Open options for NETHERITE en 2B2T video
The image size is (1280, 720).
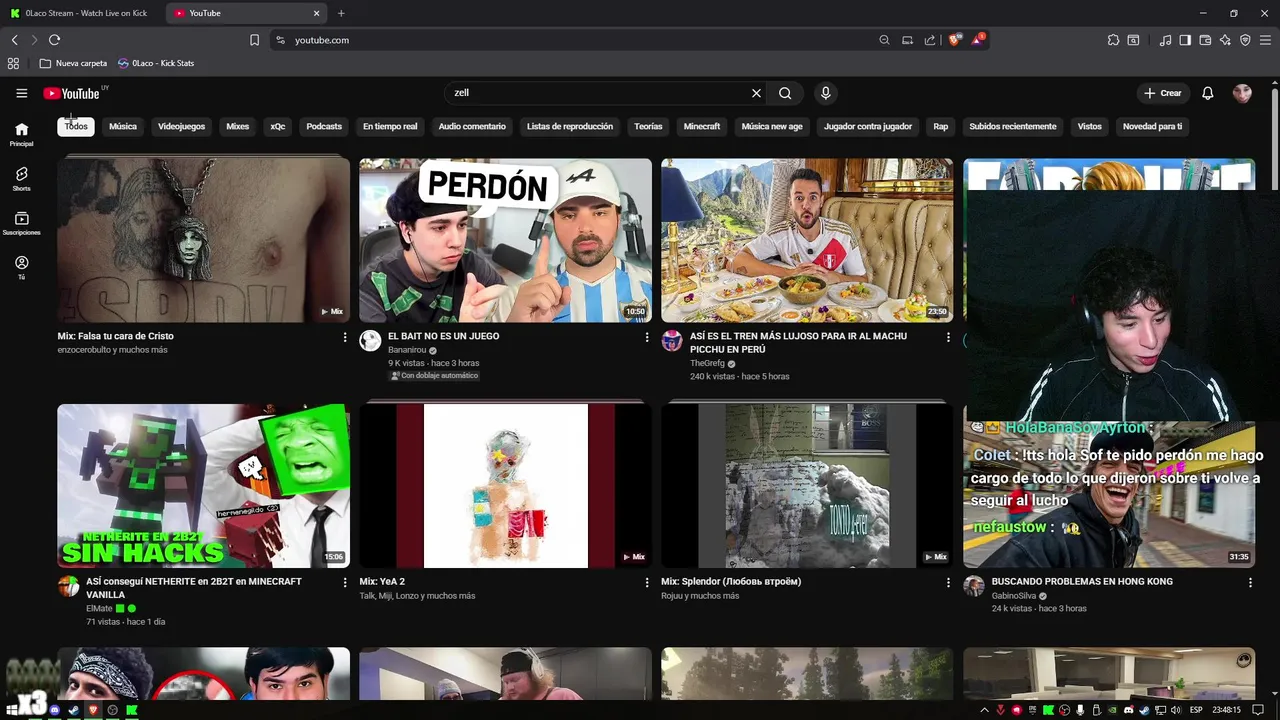345,582
